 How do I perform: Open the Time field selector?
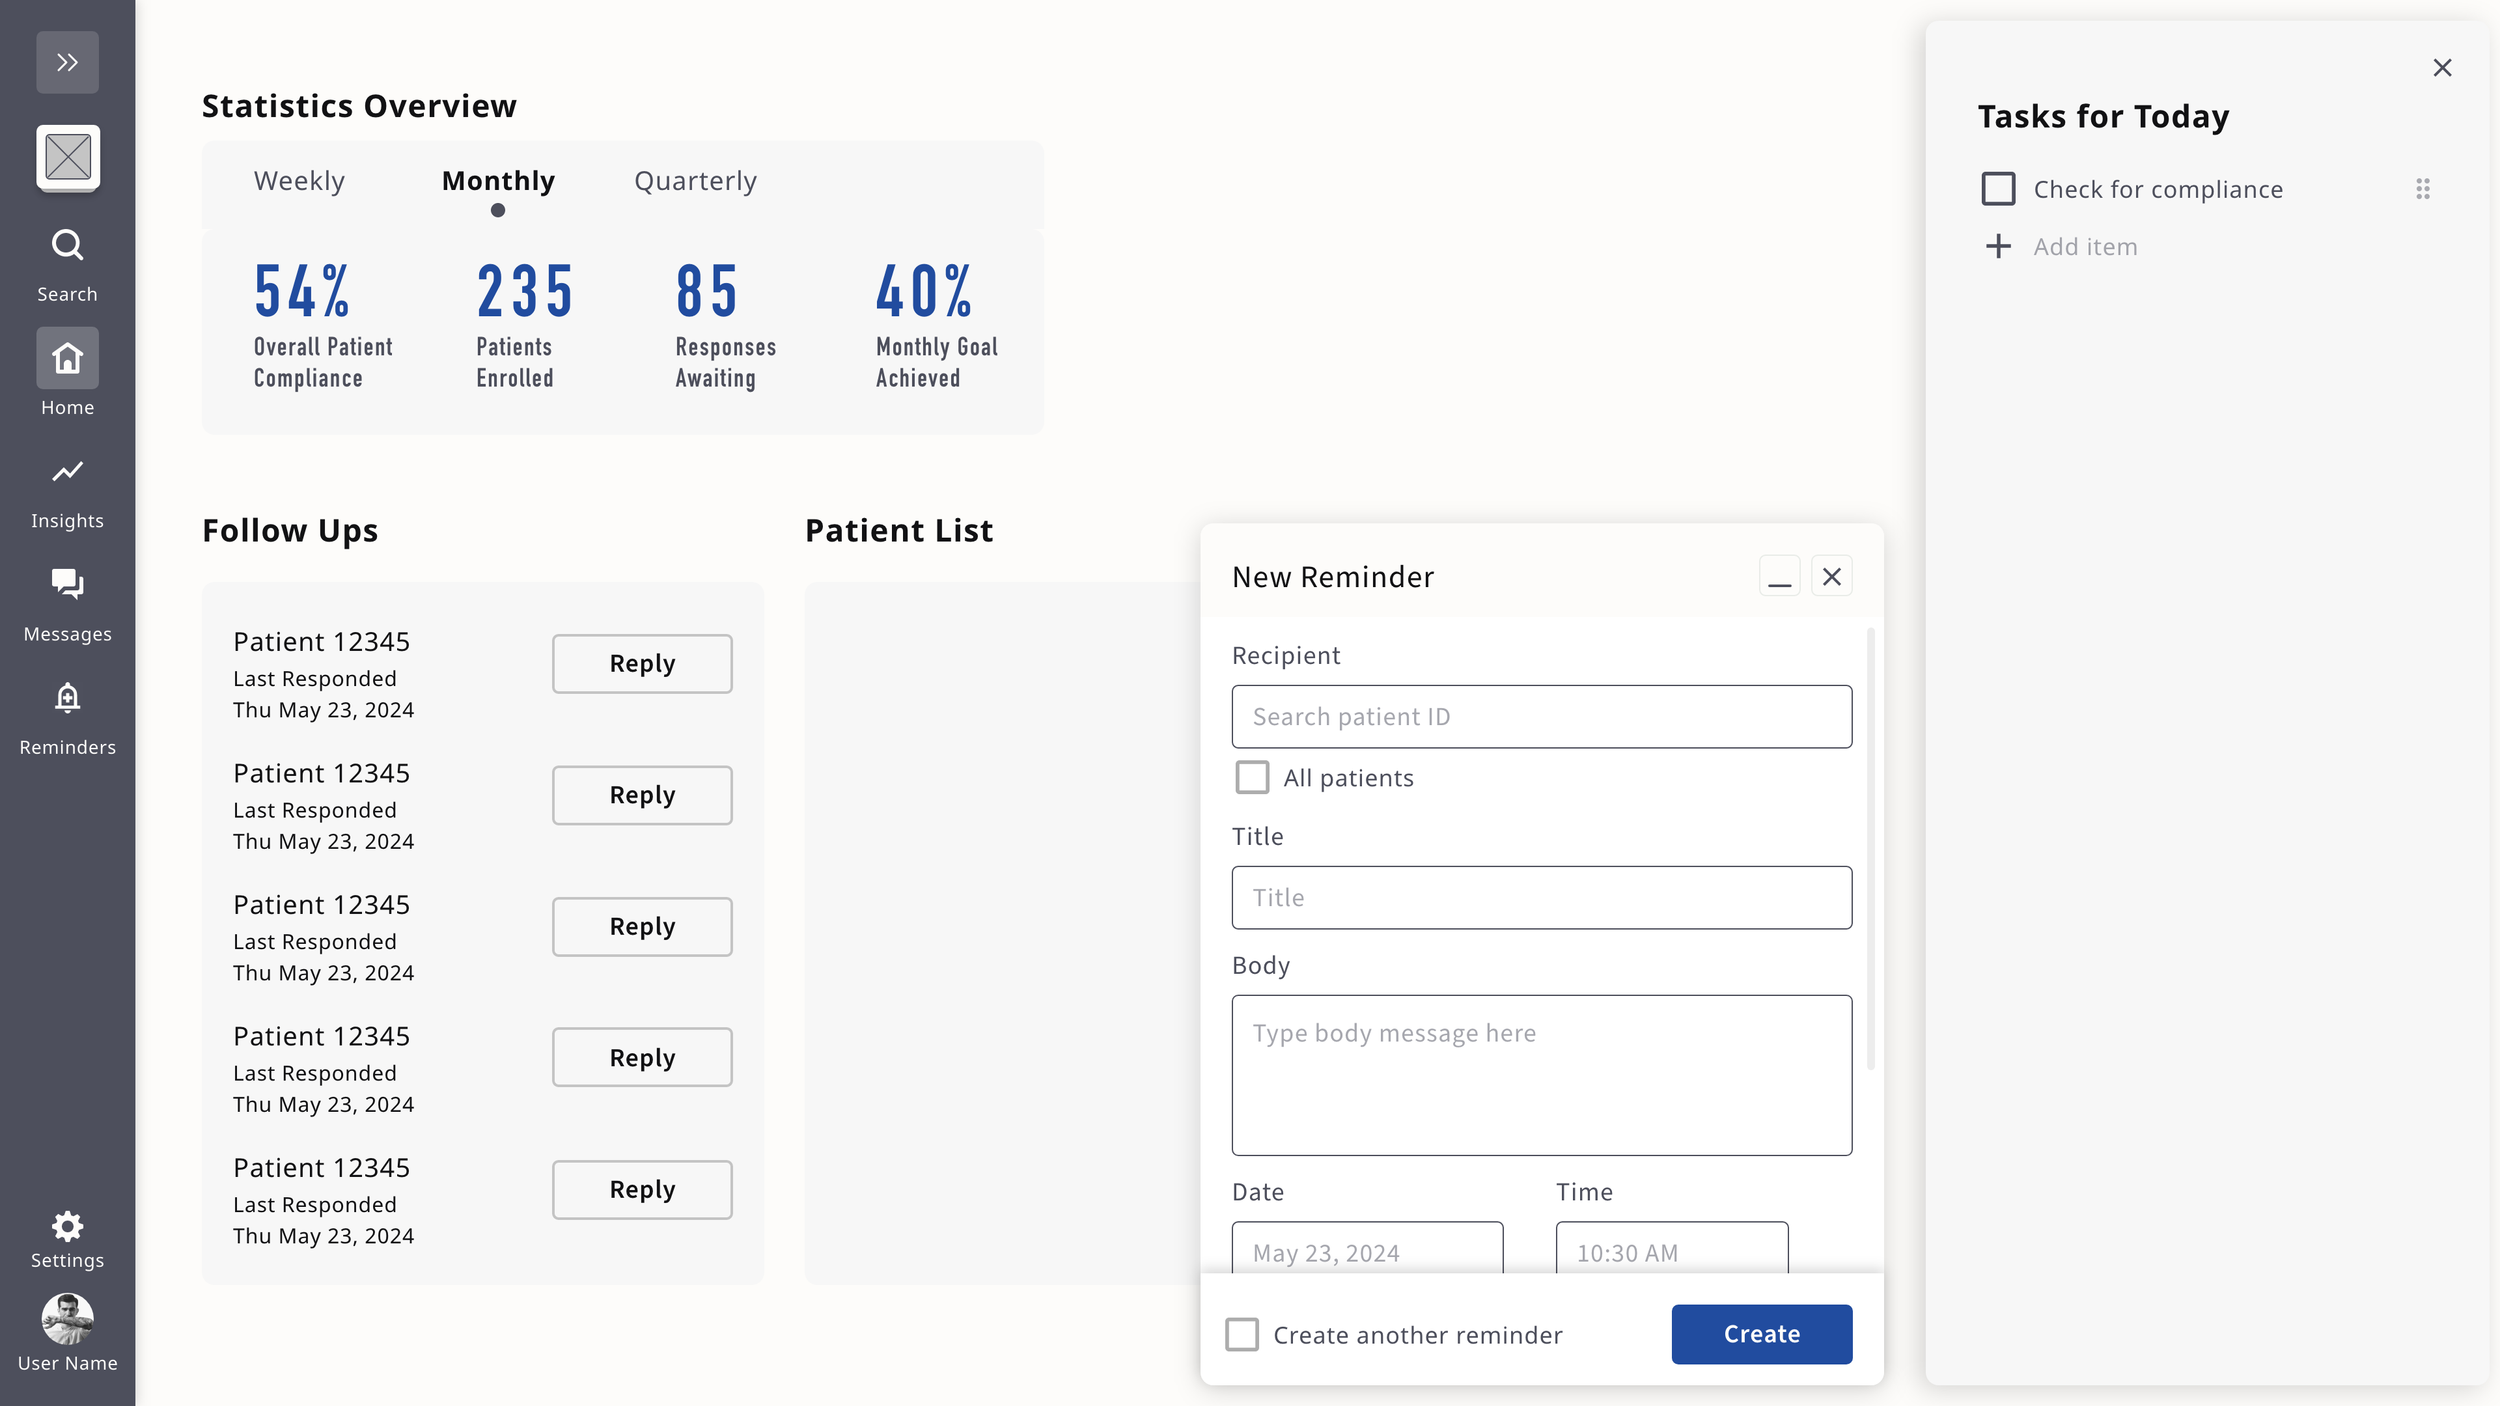click(x=1671, y=1250)
